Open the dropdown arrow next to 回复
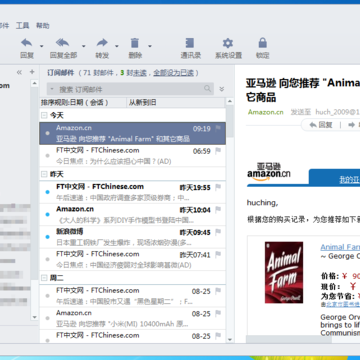Screen dimensions: 360x360 tap(42, 46)
